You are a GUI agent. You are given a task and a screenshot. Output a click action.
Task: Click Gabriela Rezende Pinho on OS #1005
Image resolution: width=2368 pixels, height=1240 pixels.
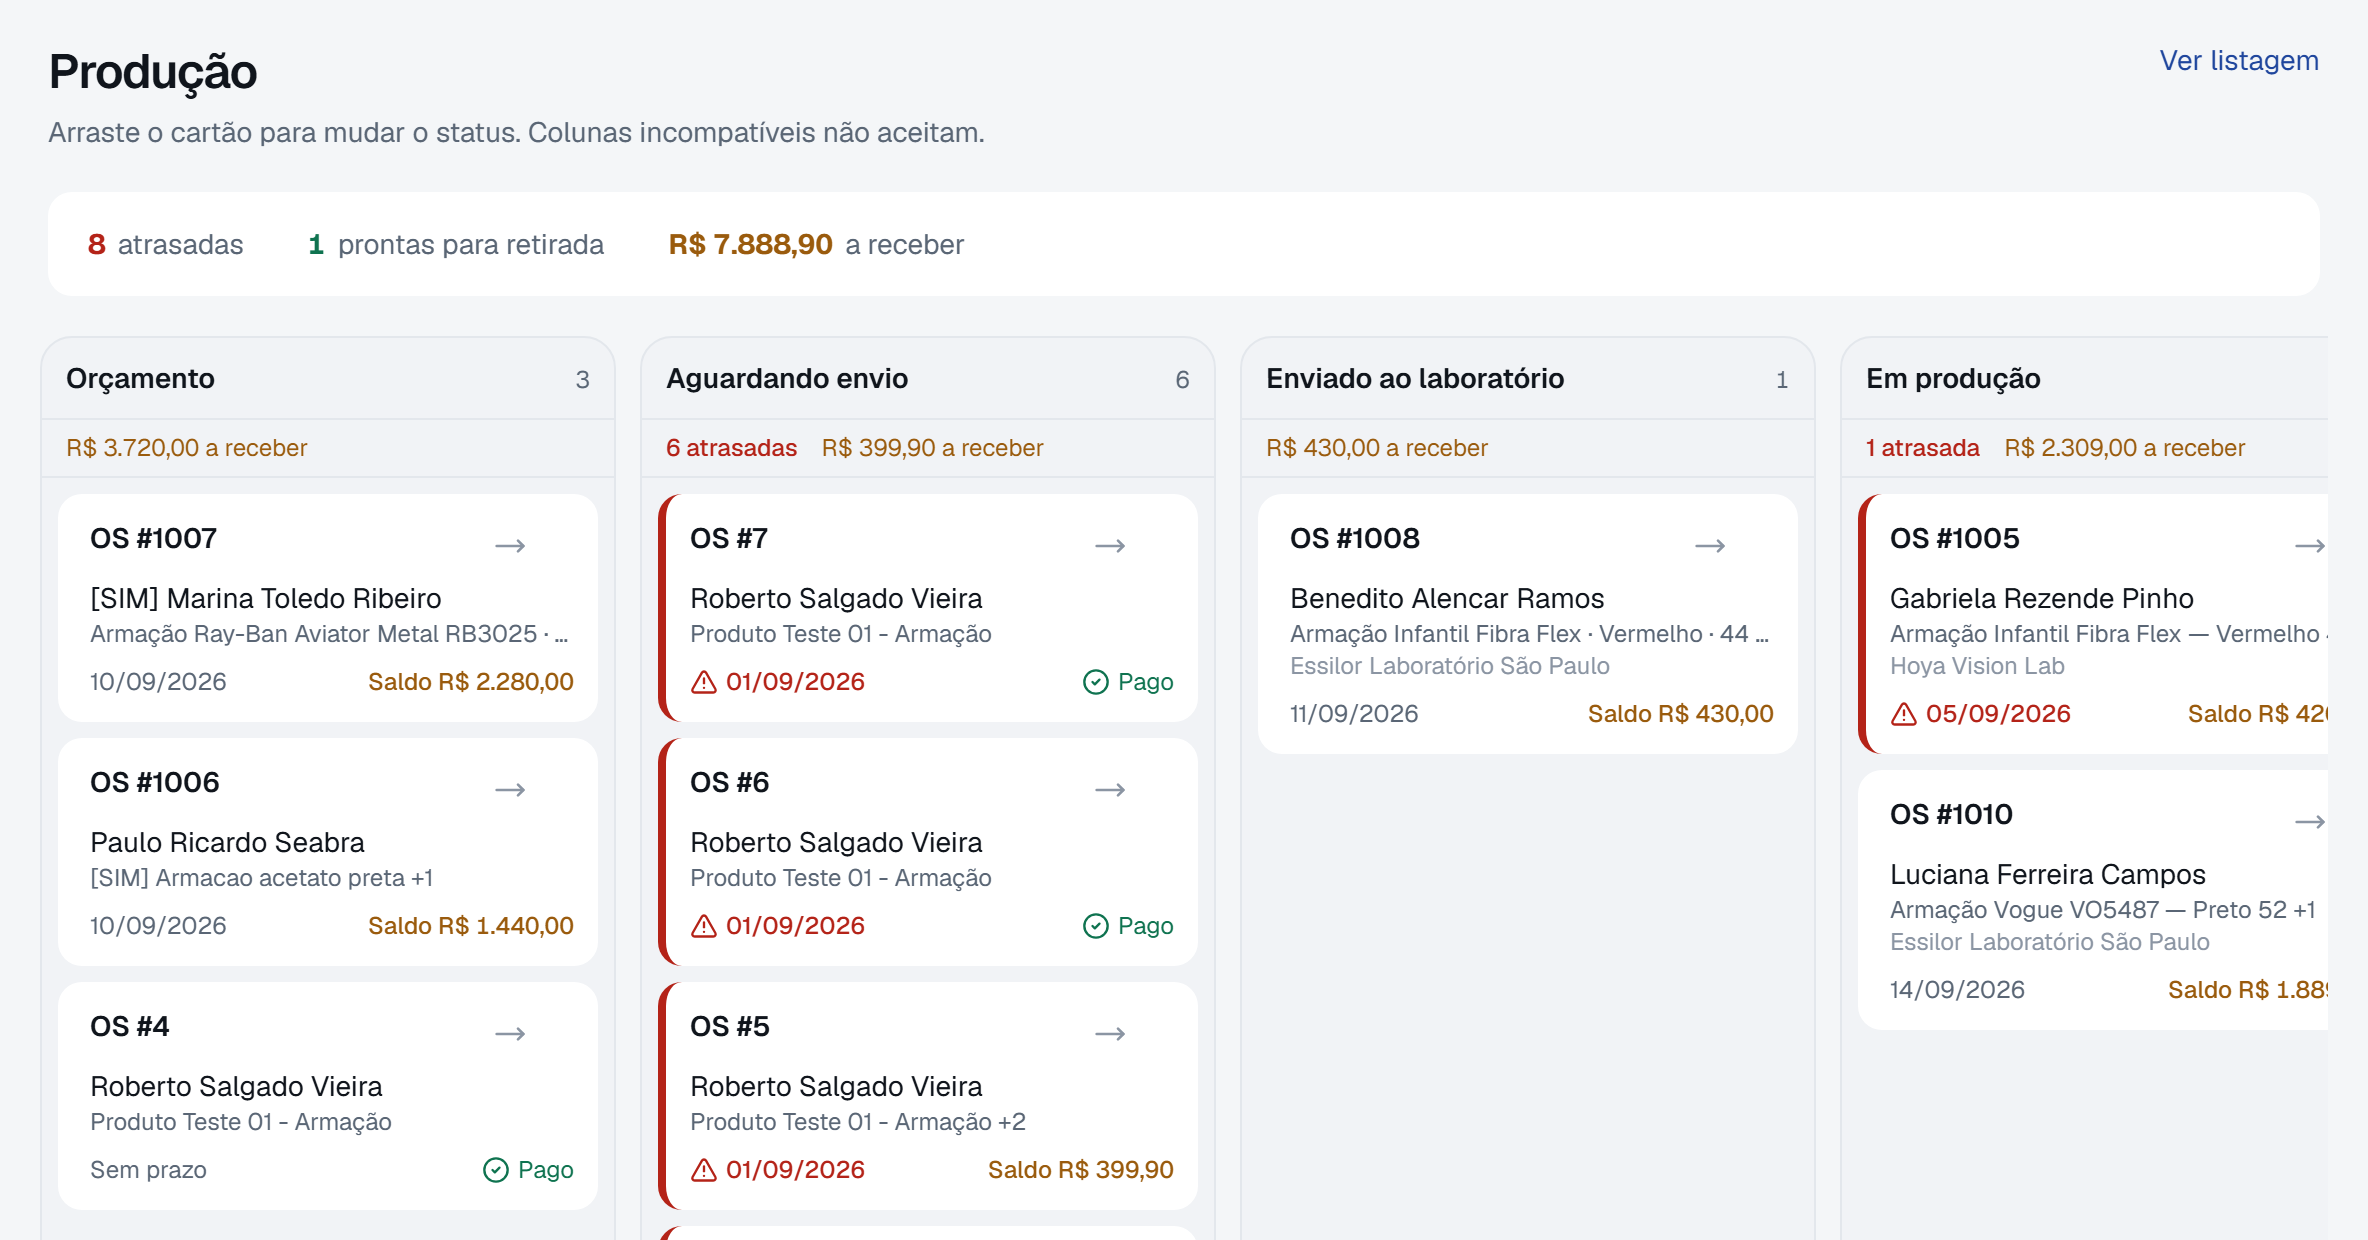coord(2042,598)
